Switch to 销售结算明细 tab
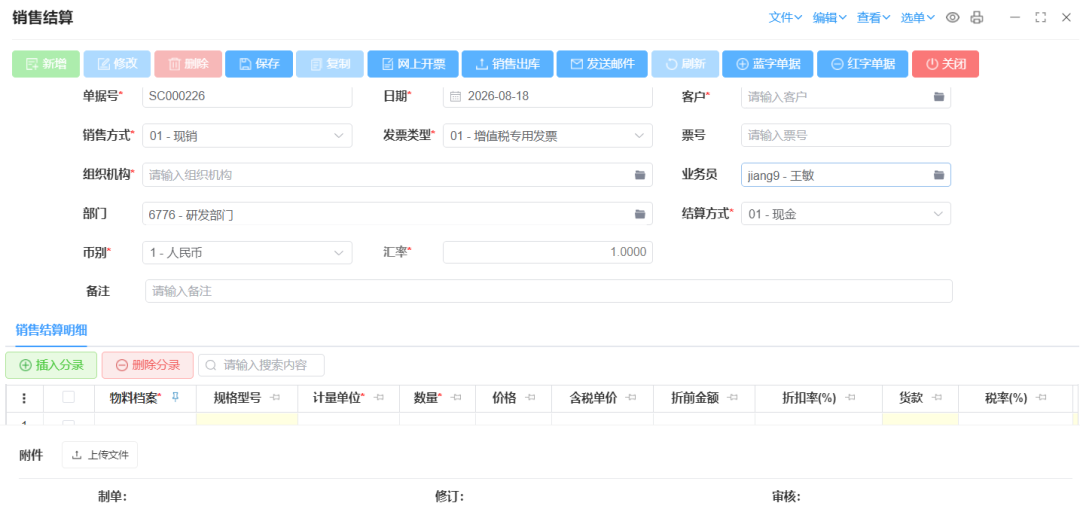This screenshot has width=1080, height=506. click(x=51, y=330)
